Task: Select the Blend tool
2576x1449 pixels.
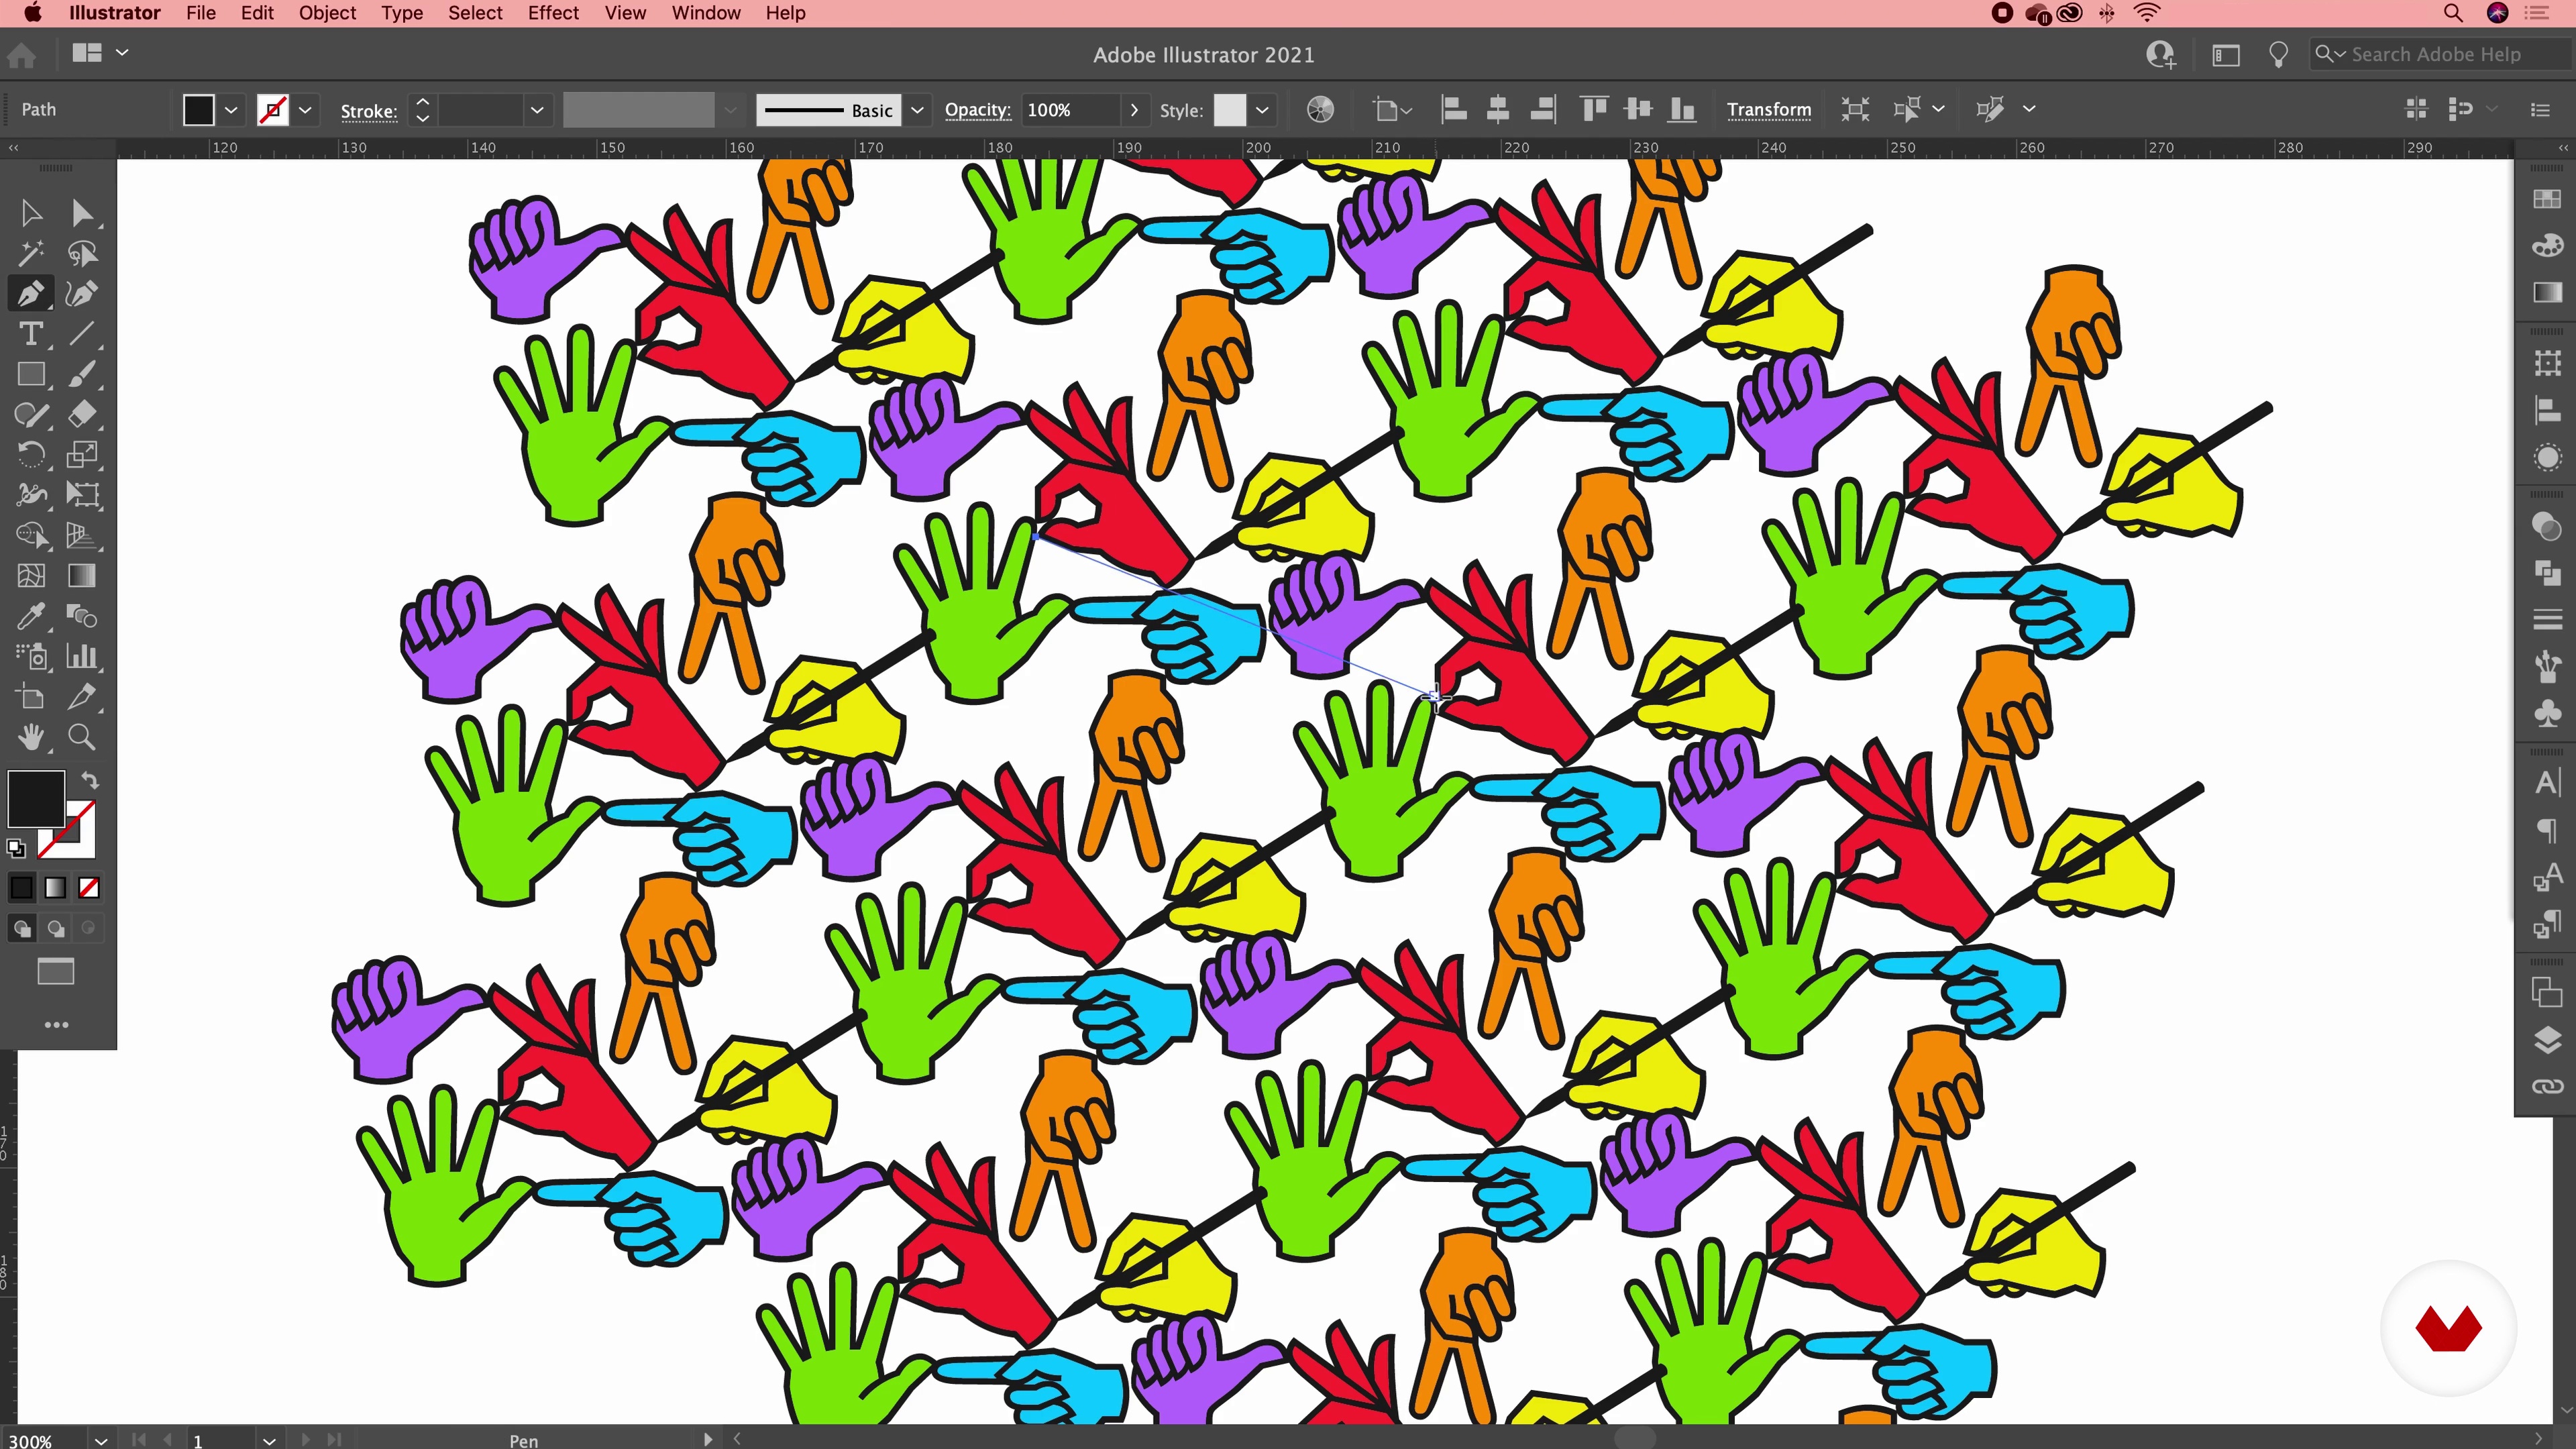Action: coord(82,616)
